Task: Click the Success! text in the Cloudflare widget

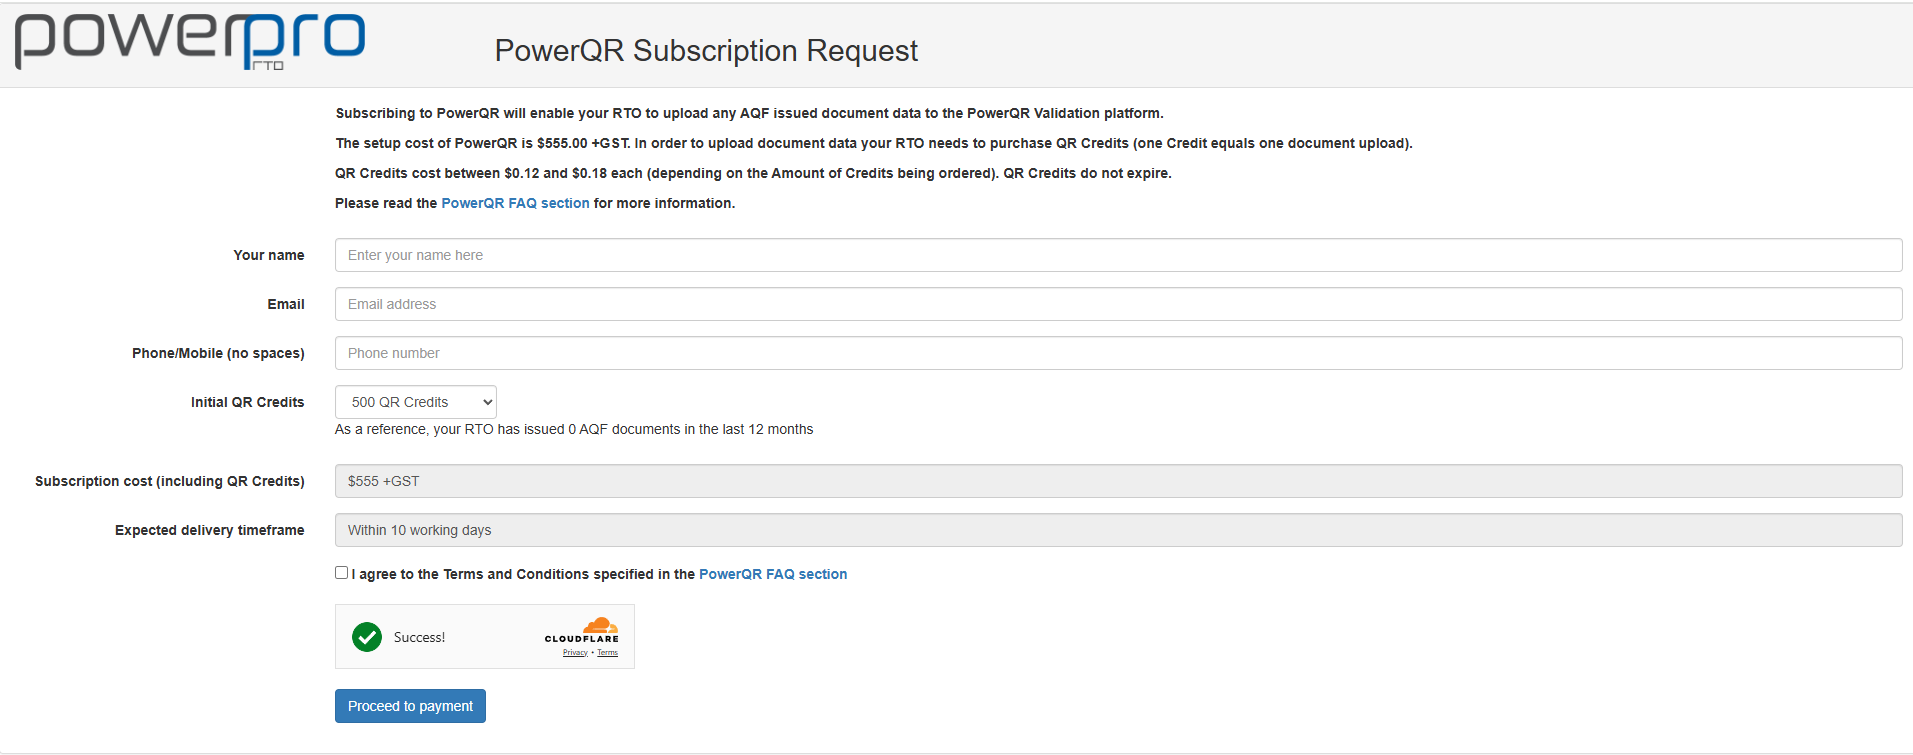Action: pyautogui.click(x=419, y=637)
